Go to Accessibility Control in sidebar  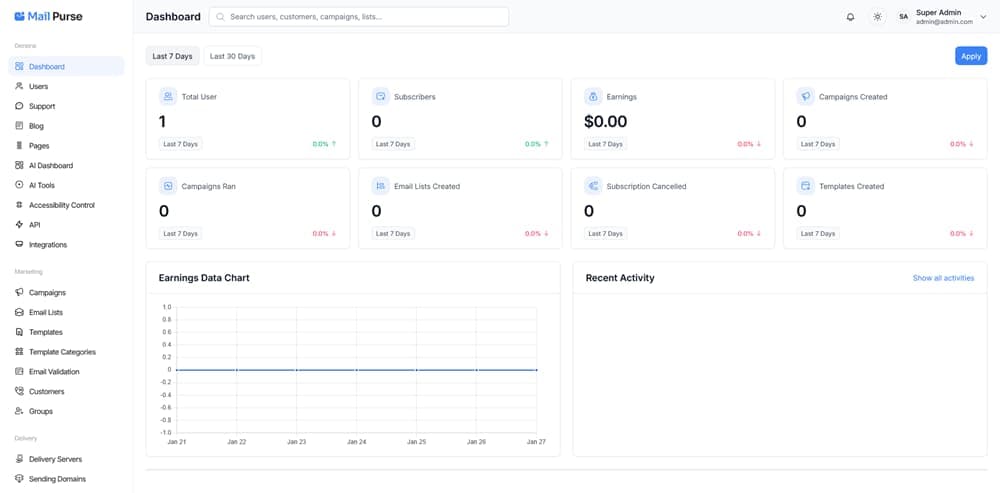61,205
